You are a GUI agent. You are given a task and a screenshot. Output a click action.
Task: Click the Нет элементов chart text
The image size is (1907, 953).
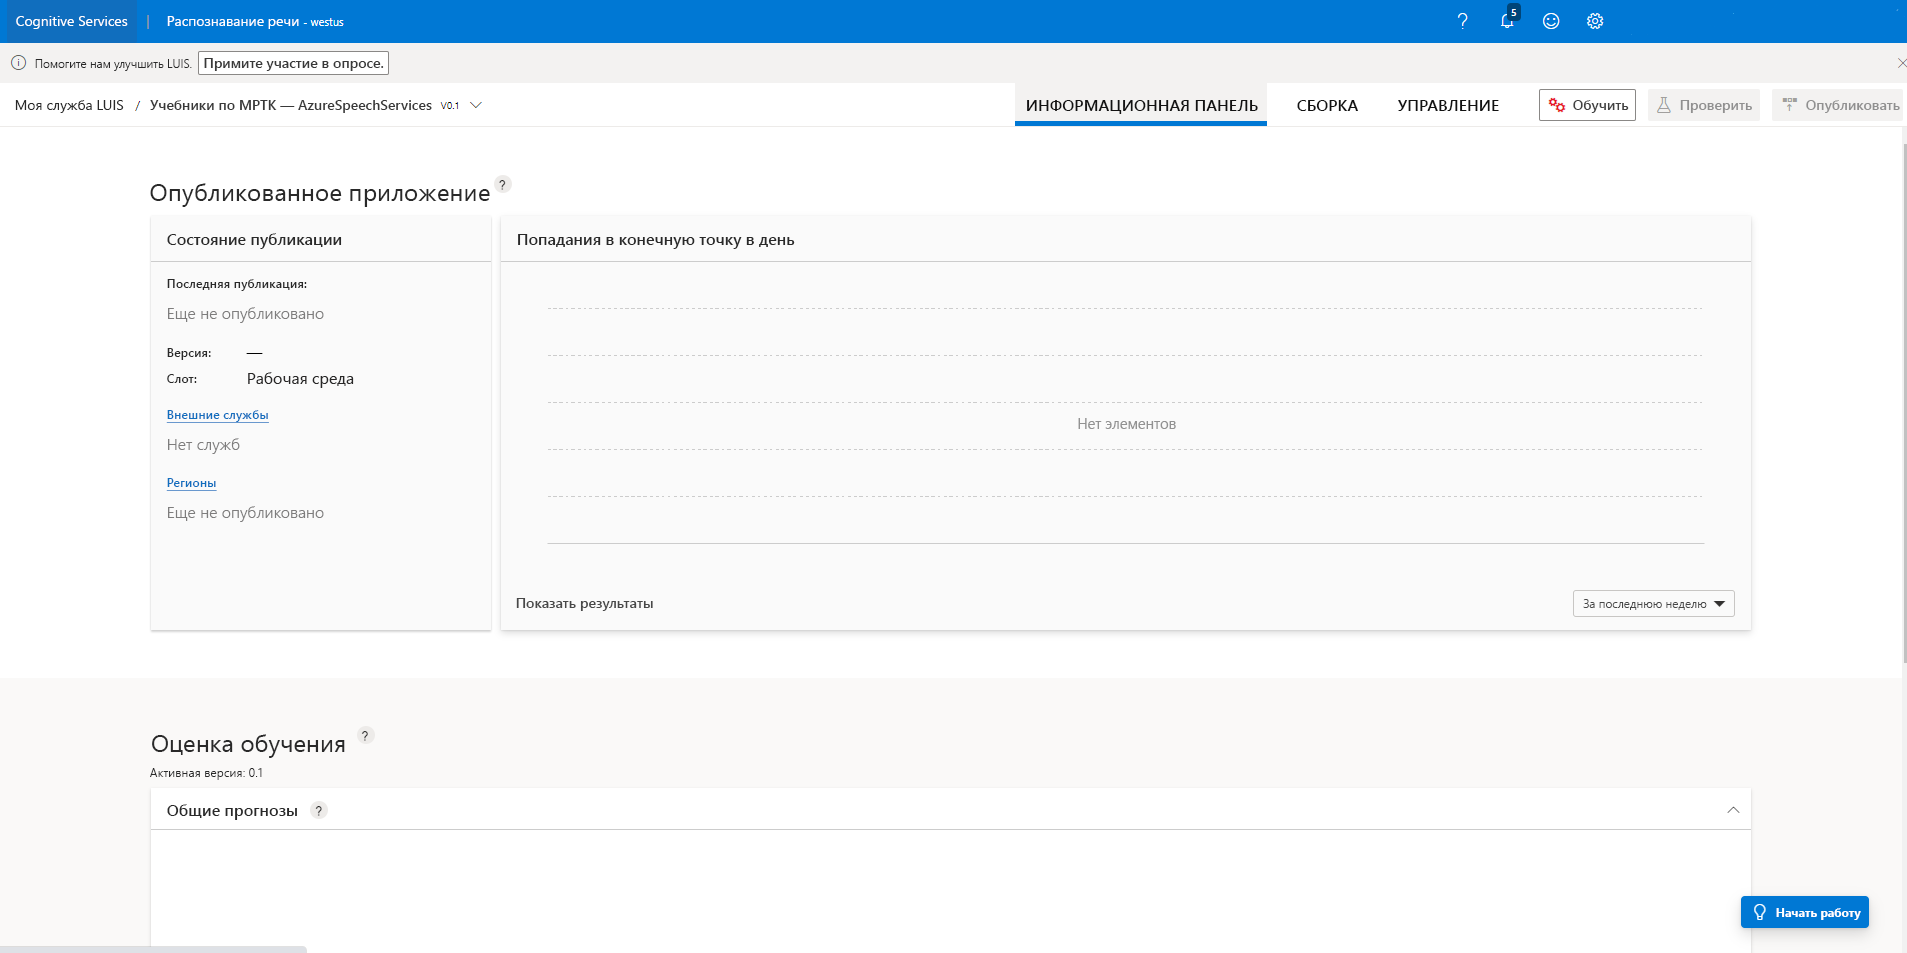(x=1126, y=424)
